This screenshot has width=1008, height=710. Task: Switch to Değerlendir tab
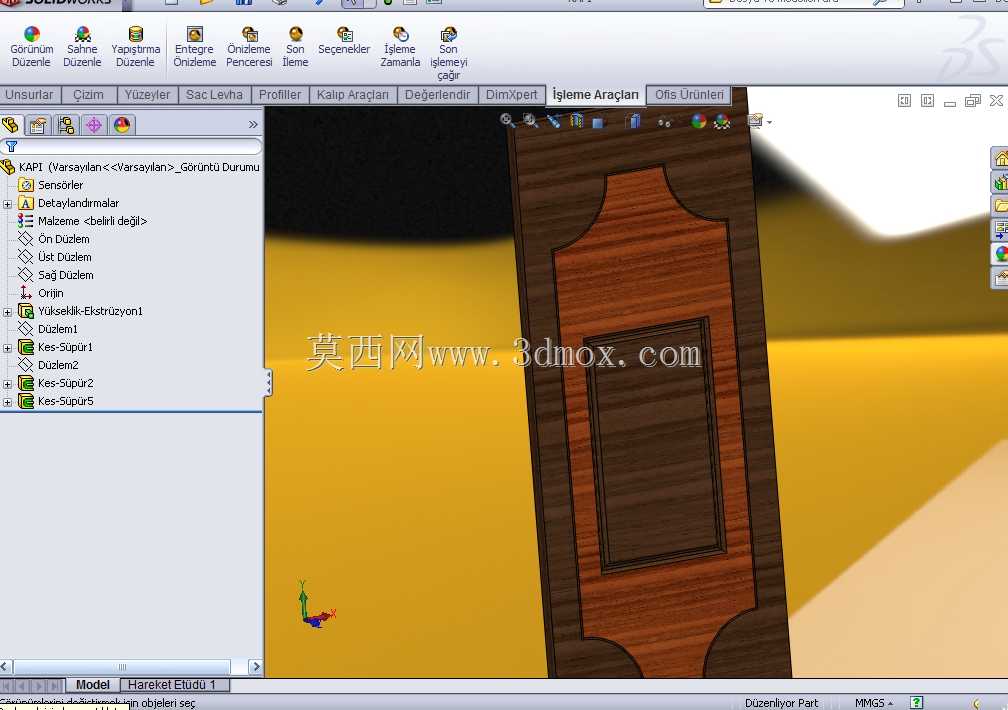pyautogui.click(x=438, y=95)
